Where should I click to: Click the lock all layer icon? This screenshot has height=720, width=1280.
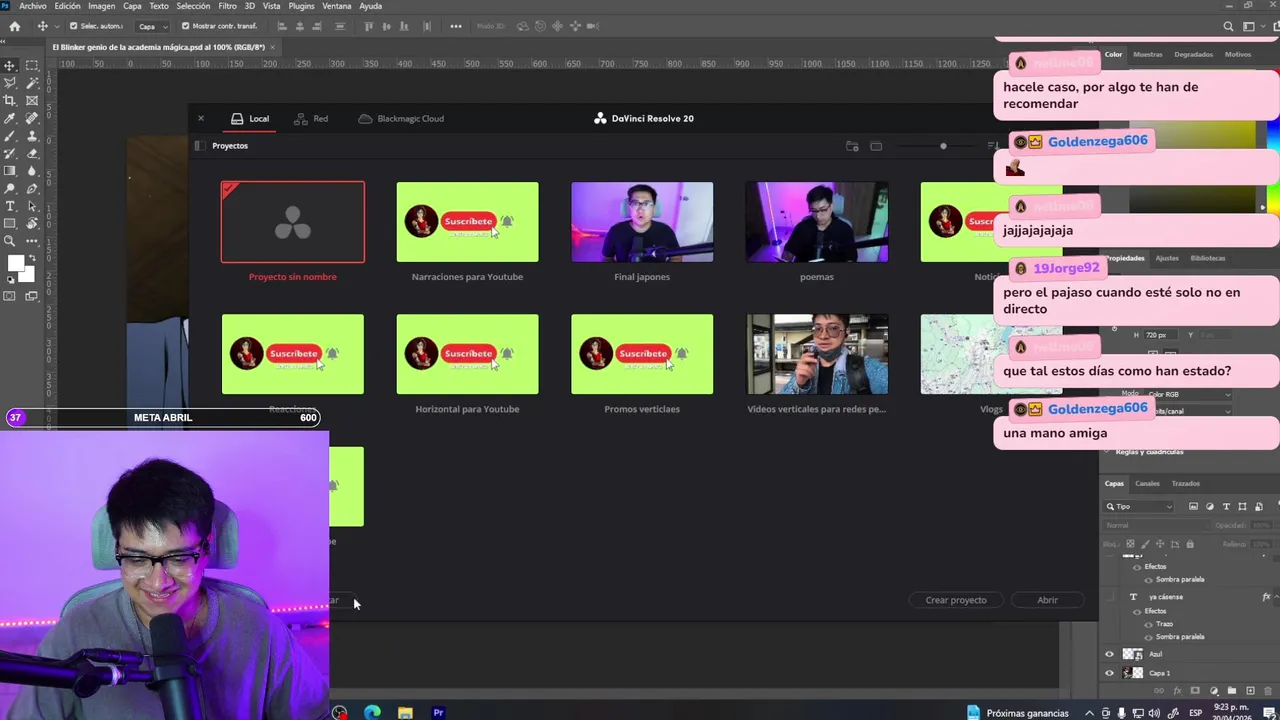1189,544
